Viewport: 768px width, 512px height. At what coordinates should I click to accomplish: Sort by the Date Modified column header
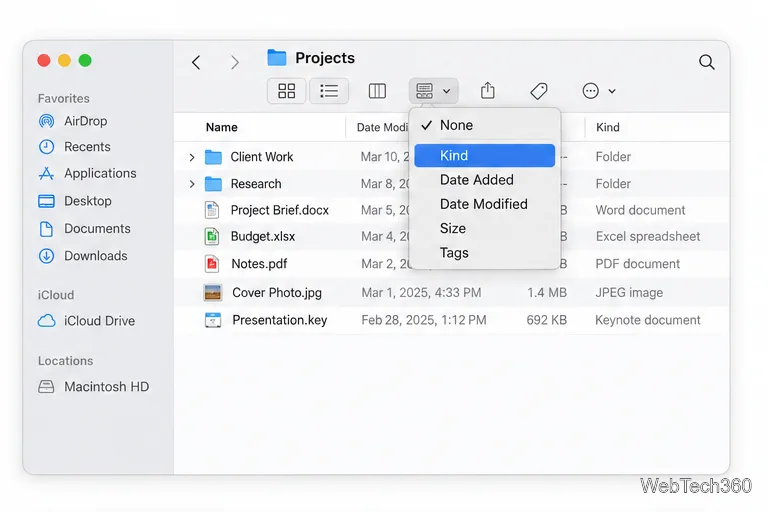click(x=382, y=127)
